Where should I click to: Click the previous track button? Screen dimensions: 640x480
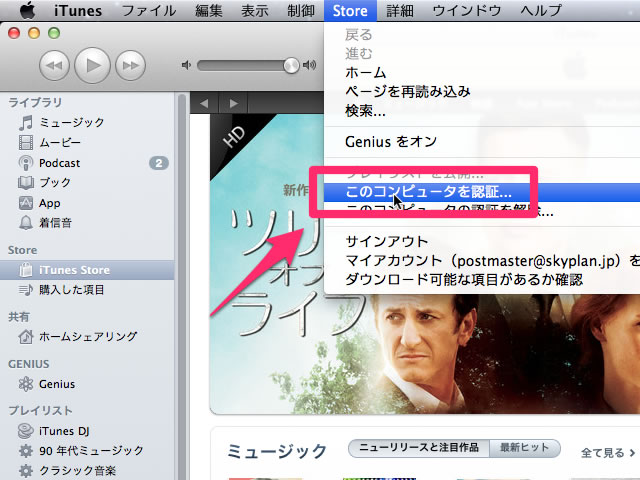pyautogui.click(x=54, y=65)
